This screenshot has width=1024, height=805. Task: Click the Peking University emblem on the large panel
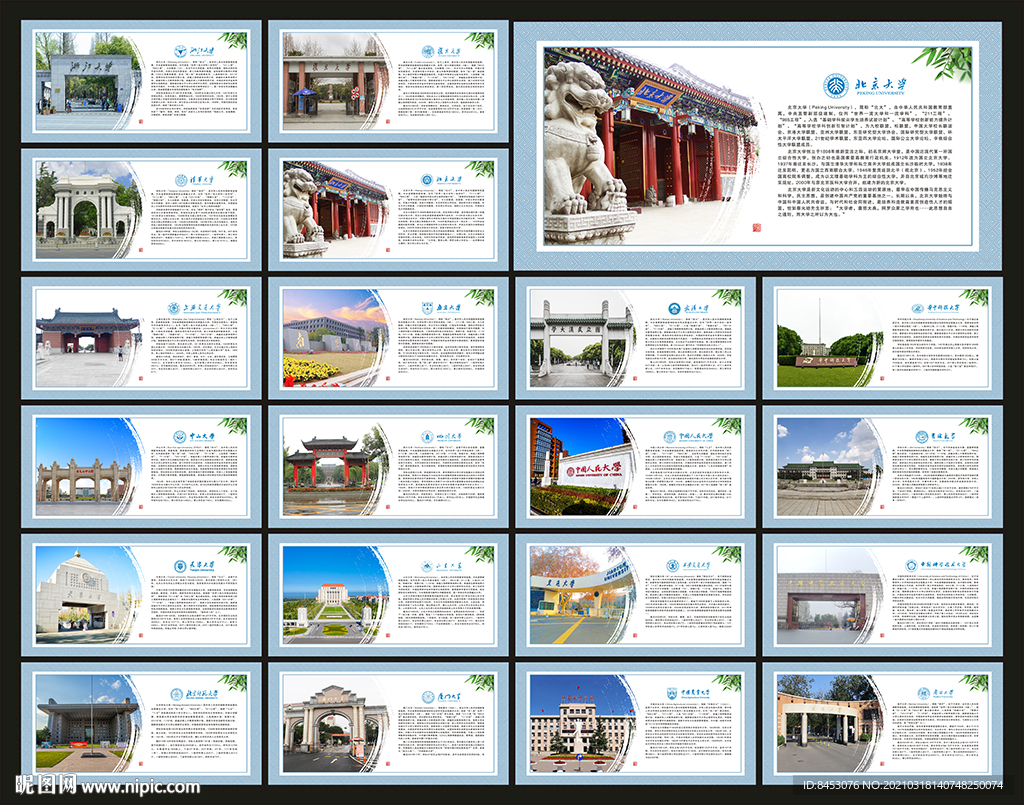click(835, 86)
